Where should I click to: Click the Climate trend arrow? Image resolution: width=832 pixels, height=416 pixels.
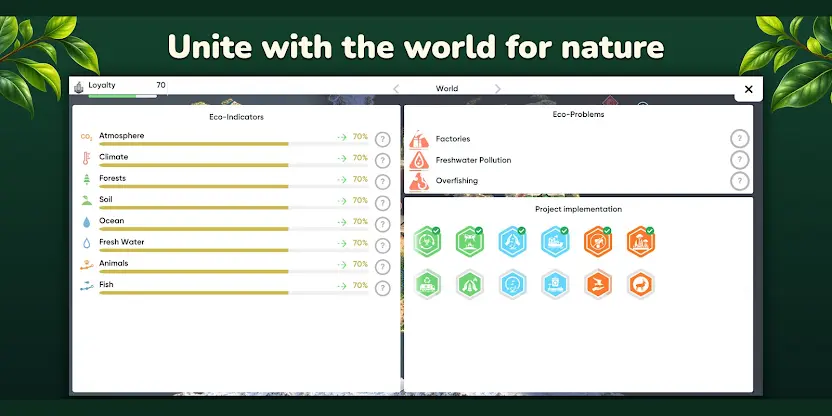(x=342, y=158)
